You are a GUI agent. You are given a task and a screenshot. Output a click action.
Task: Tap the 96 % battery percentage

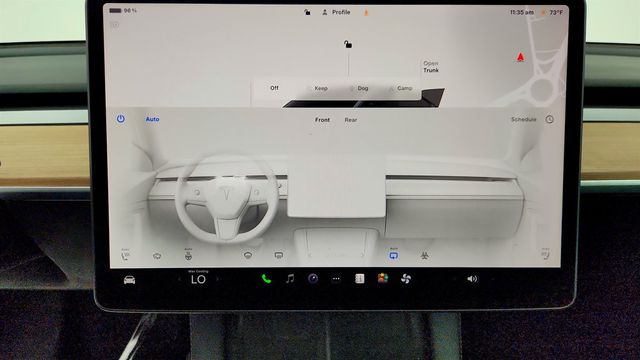coord(130,11)
